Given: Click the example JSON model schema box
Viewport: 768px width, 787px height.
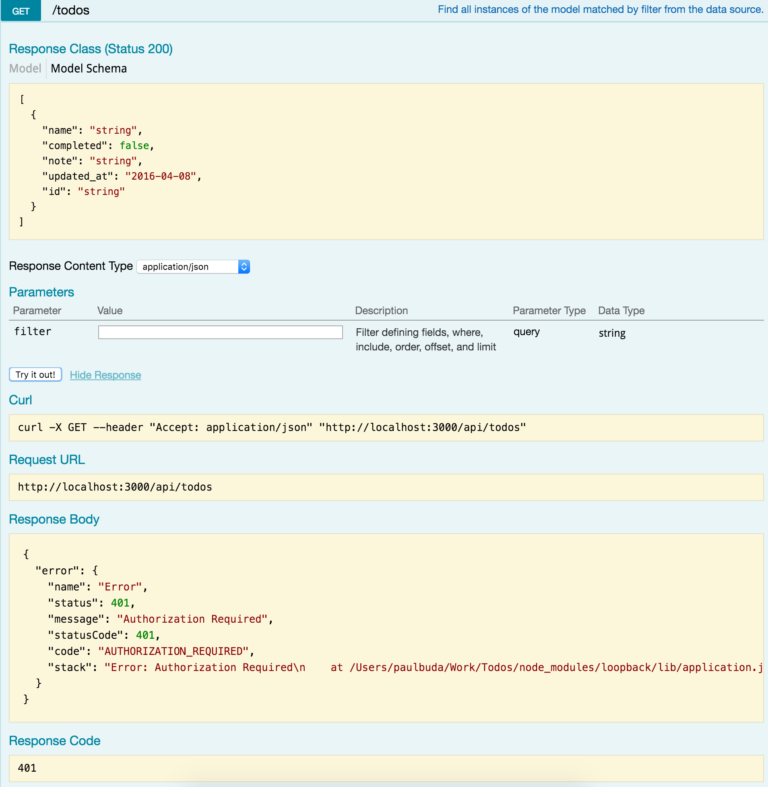Looking at the screenshot, I should pos(384,162).
